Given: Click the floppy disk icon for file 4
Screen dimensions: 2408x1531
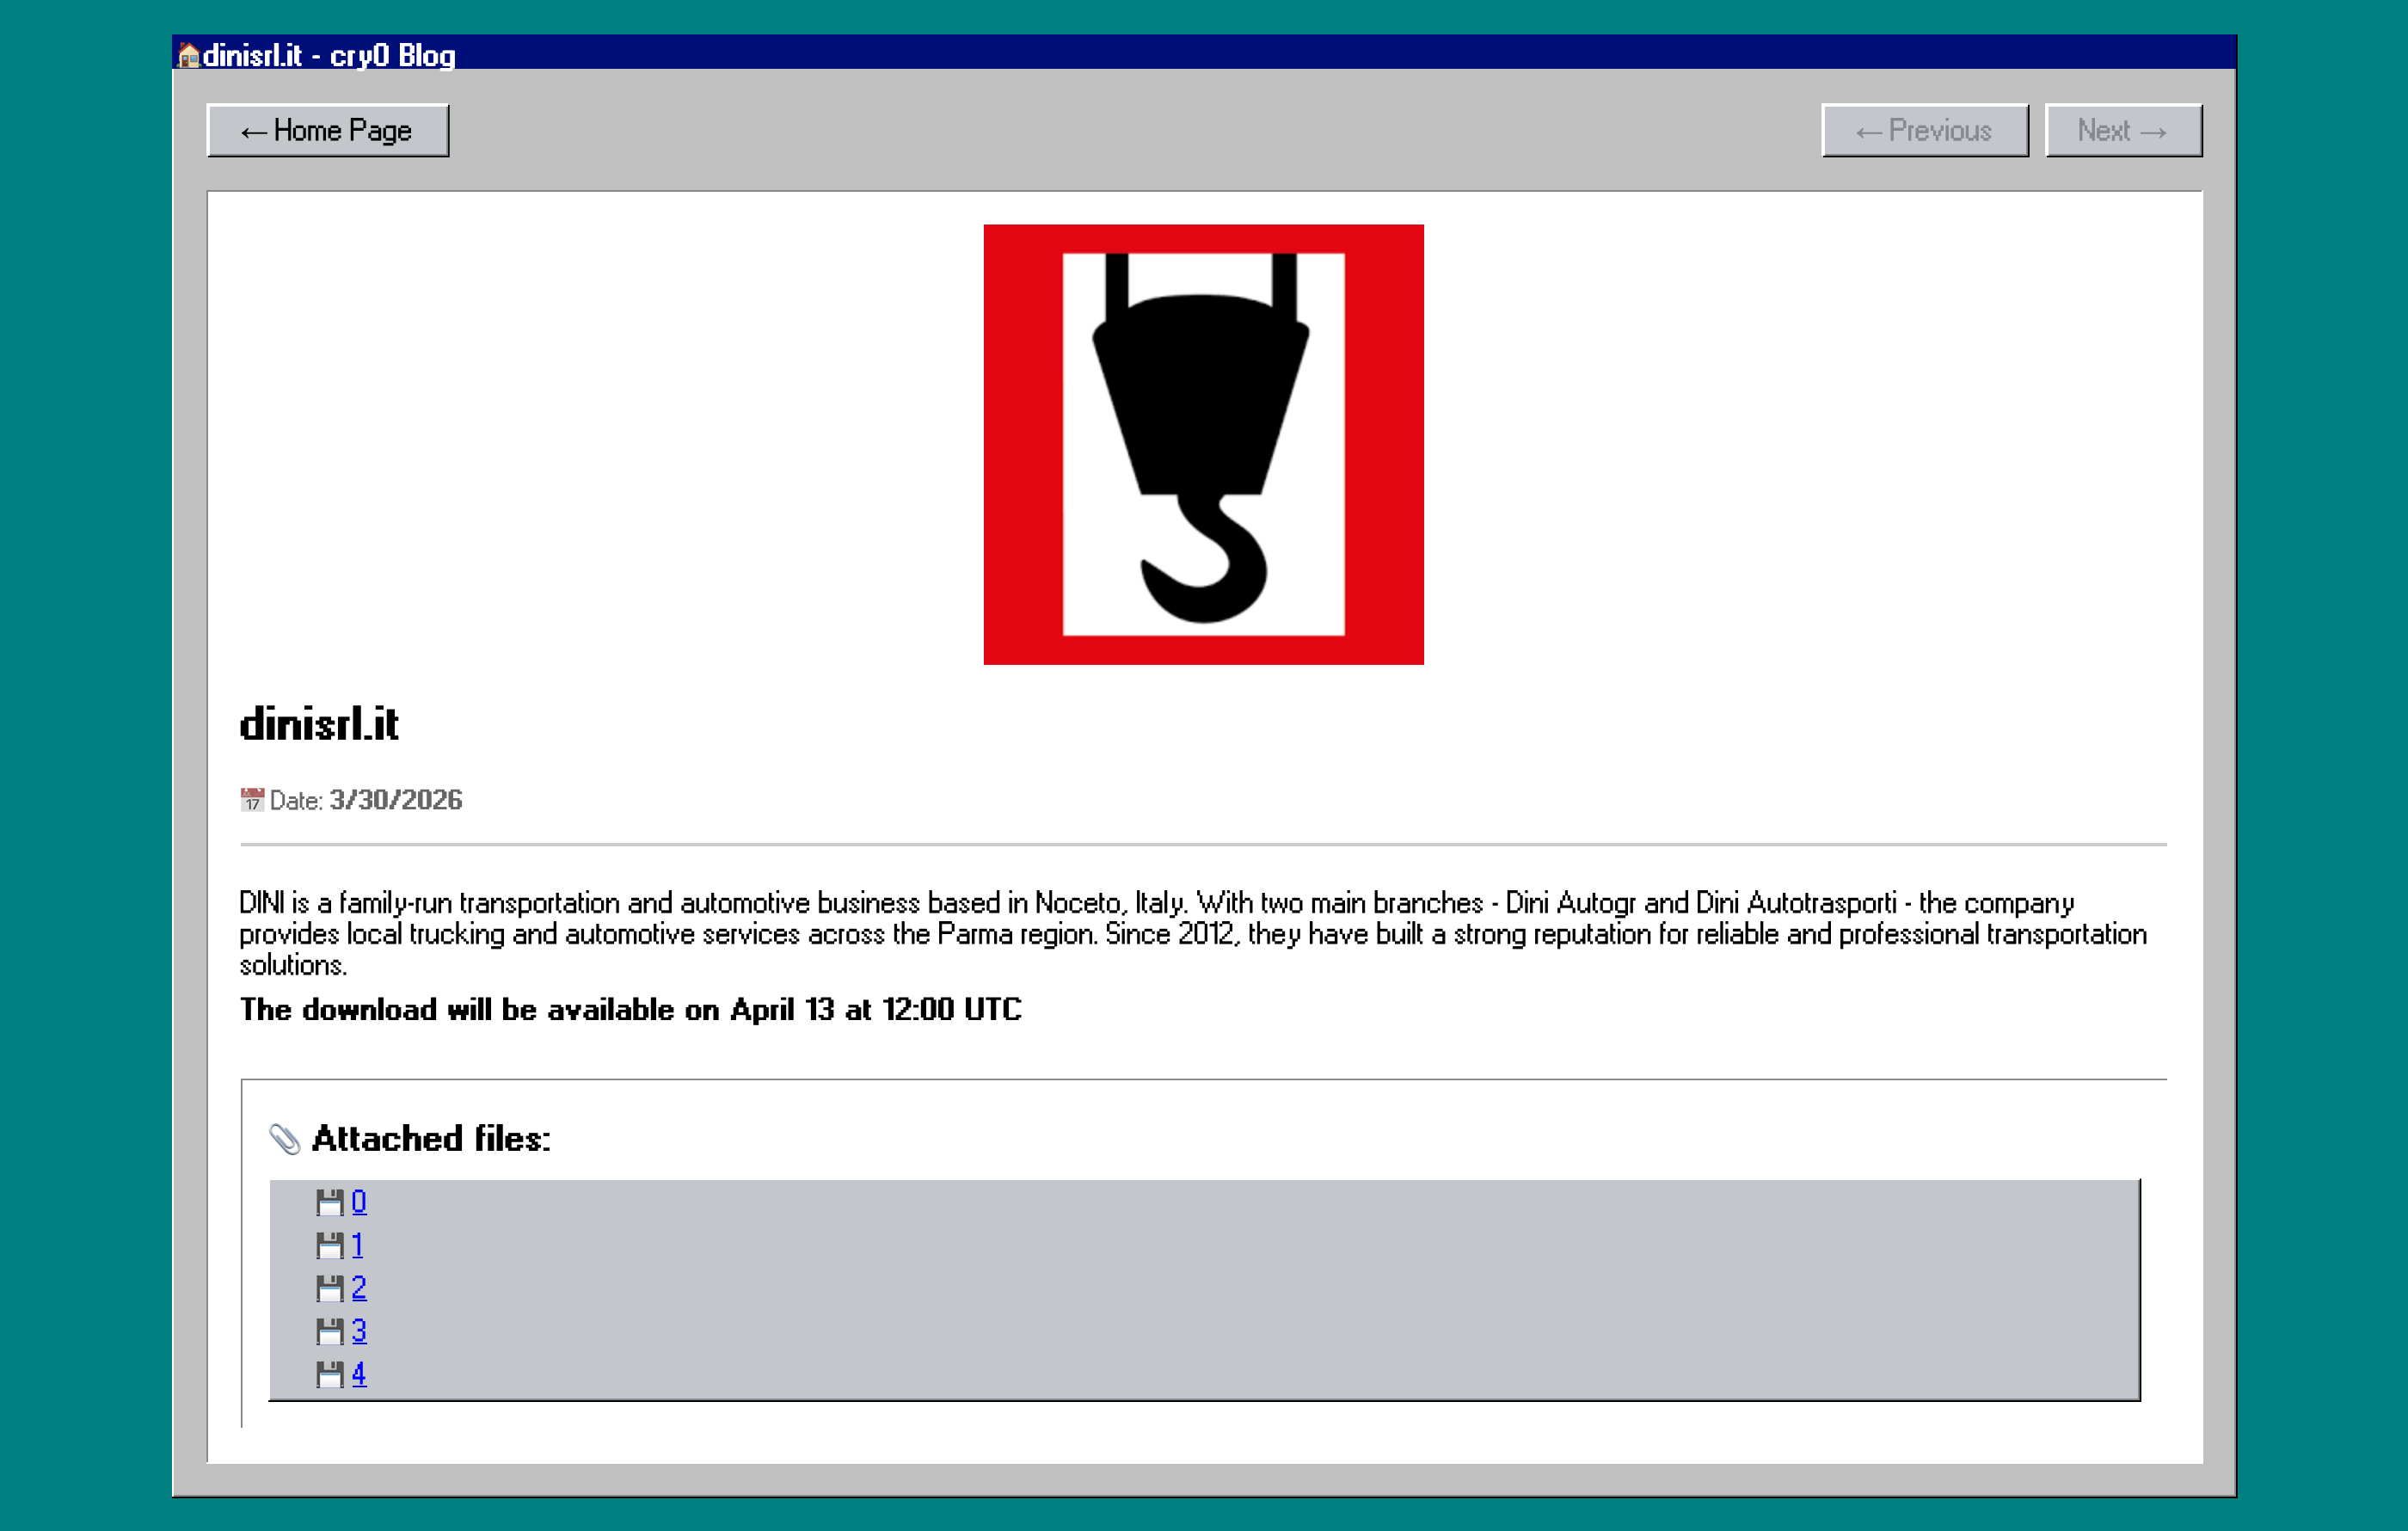Looking at the screenshot, I should pyautogui.click(x=329, y=1374).
